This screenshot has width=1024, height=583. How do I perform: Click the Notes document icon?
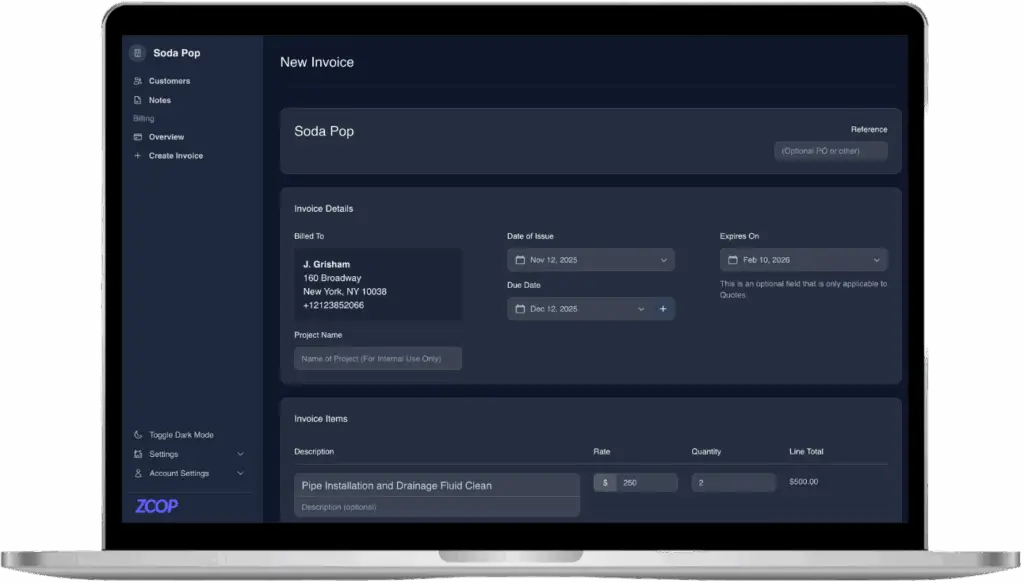(138, 100)
